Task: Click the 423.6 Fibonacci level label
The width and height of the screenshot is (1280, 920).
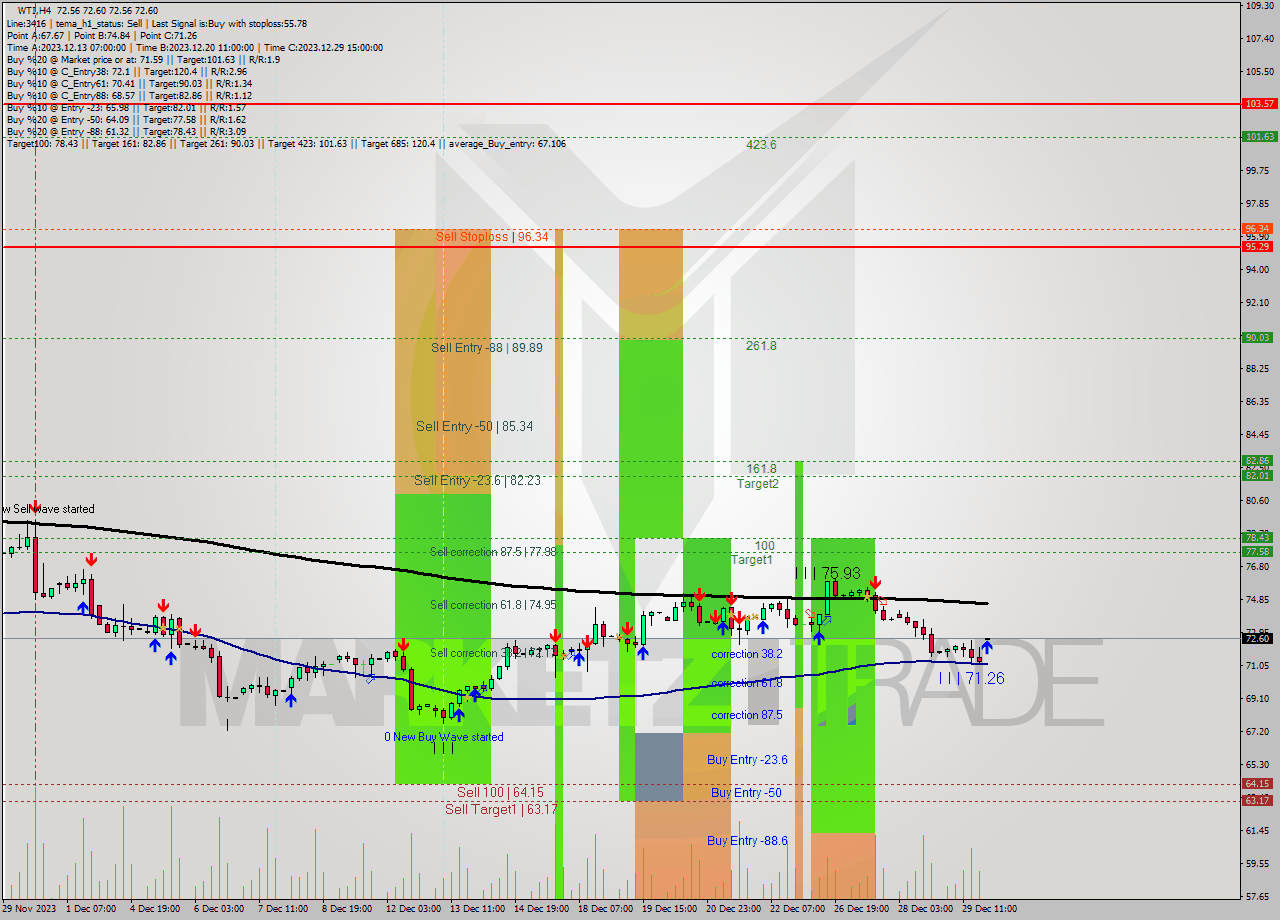Action: click(x=761, y=145)
